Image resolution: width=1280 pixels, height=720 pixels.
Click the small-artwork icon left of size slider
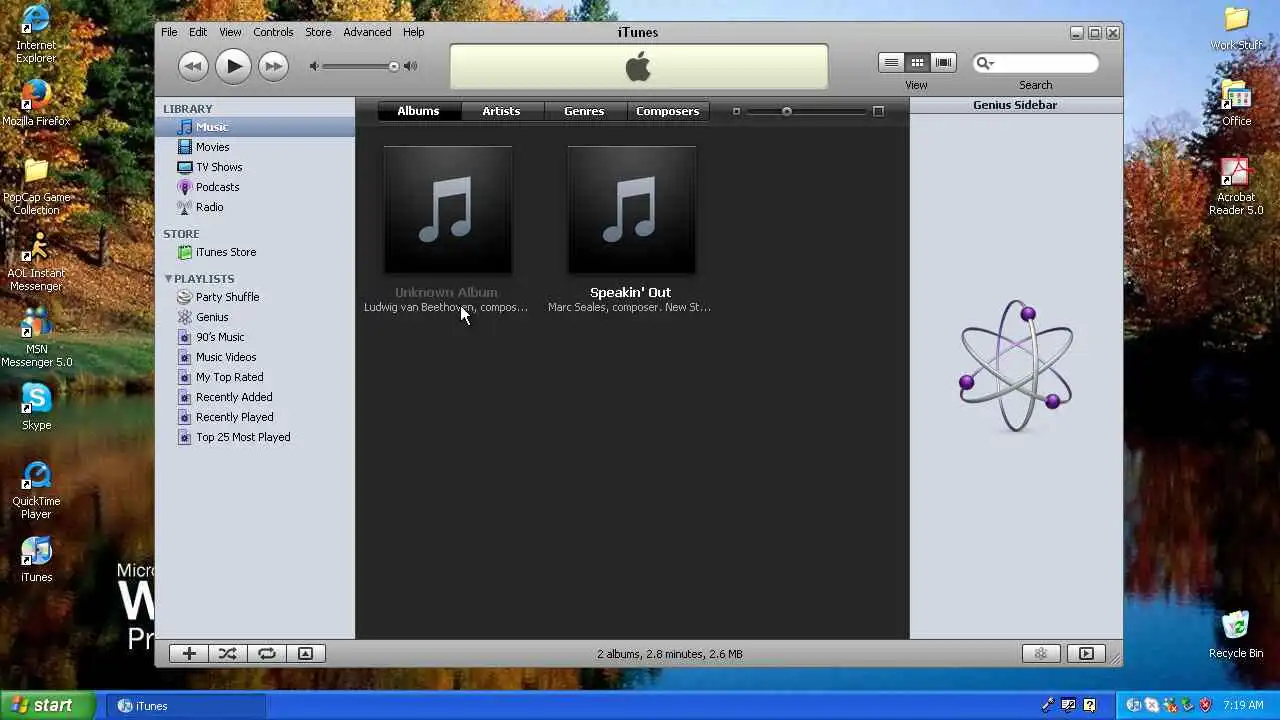click(x=736, y=111)
